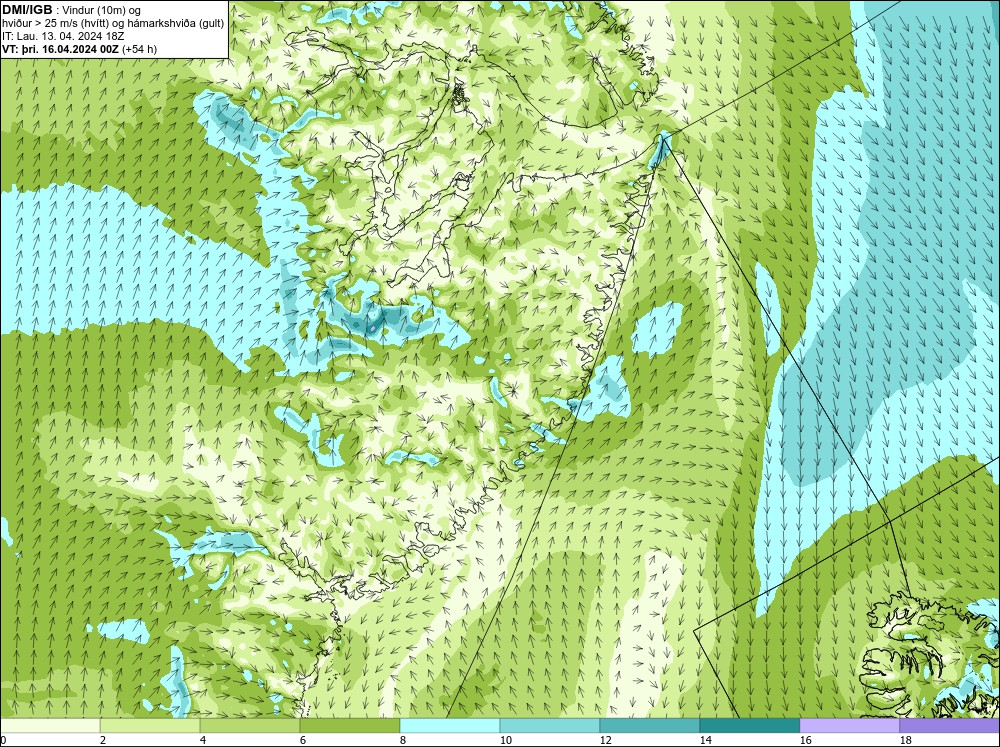Click the '(+54 h)' forecast offset text
Screen dimensions: 1000x747
pyautogui.click(x=139, y=48)
